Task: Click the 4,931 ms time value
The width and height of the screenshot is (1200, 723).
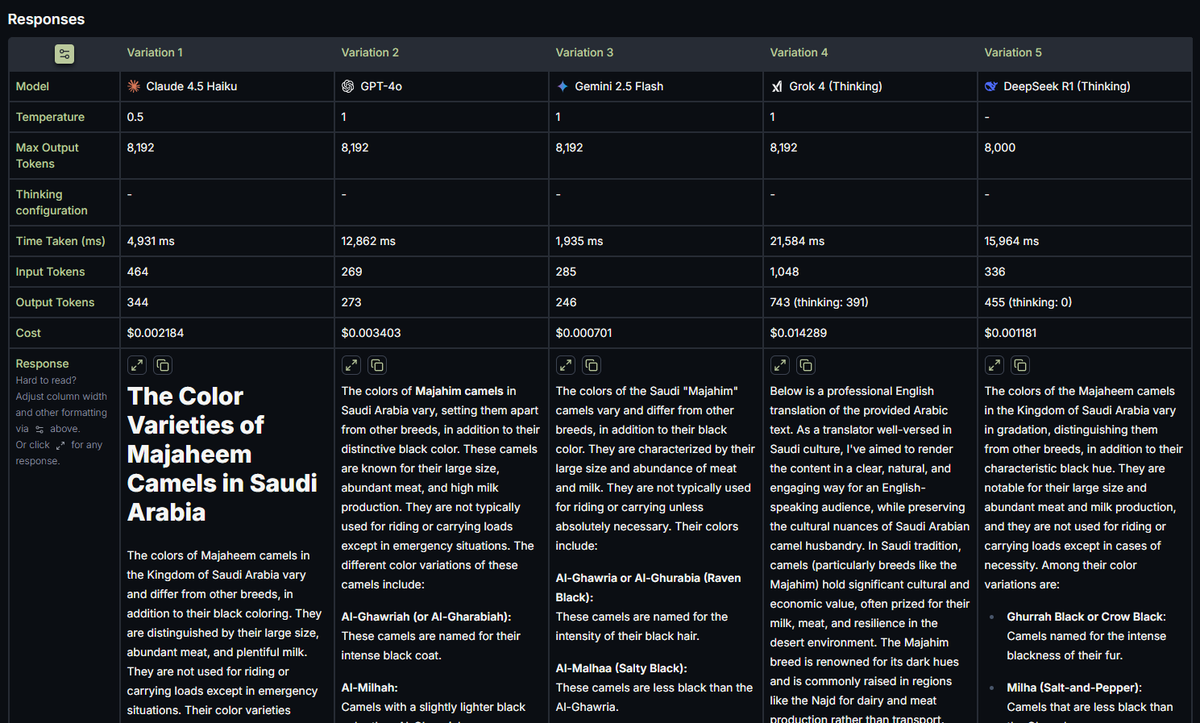Action: click(x=151, y=241)
